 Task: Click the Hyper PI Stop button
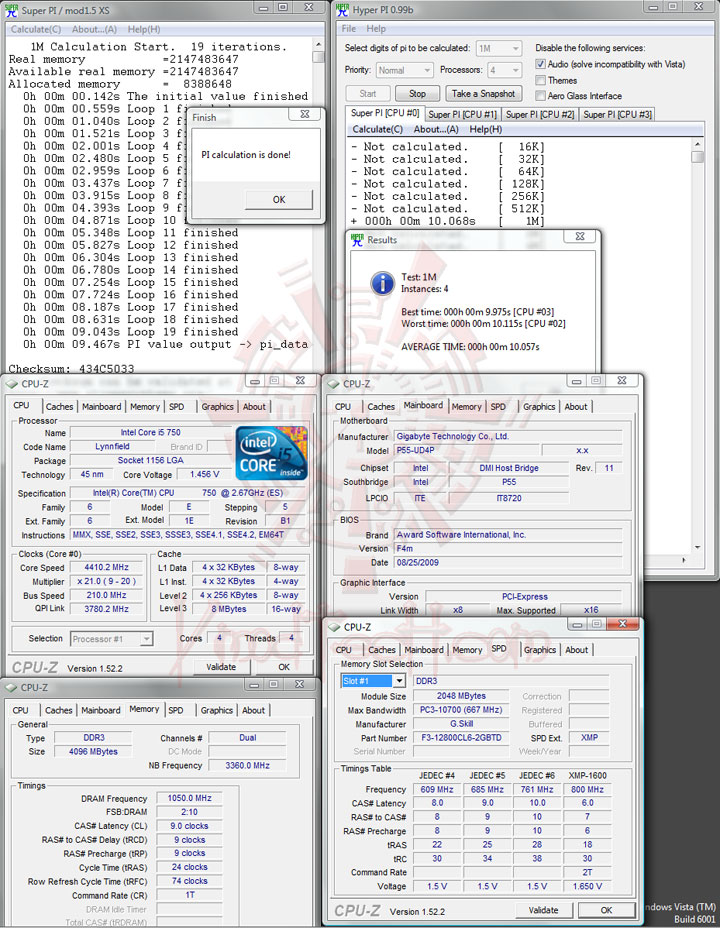(x=417, y=94)
